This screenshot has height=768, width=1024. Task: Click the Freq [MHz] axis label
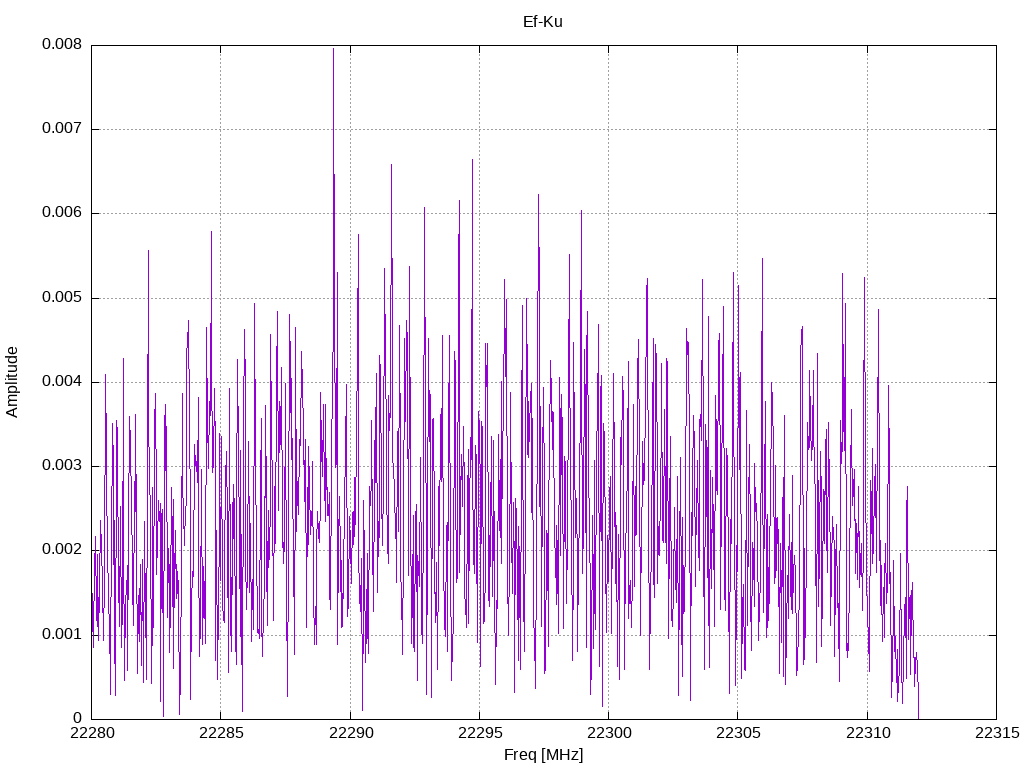[543, 755]
